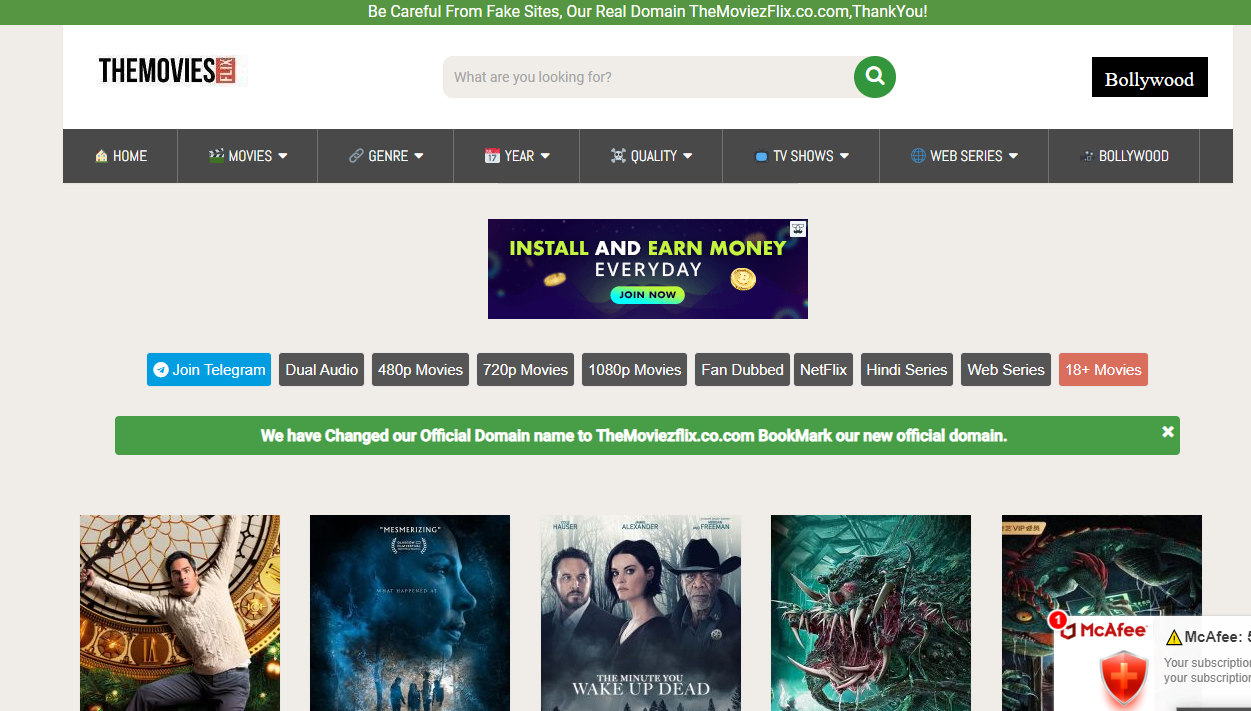Click the Install and Earn Money banner

pos(648,269)
